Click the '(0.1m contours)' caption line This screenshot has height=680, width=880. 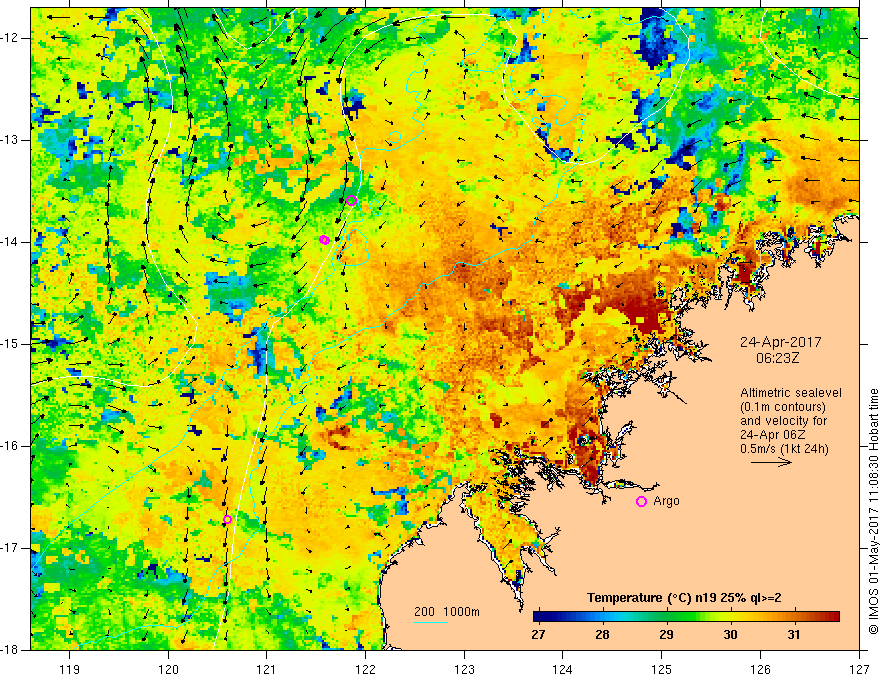[783, 407]
